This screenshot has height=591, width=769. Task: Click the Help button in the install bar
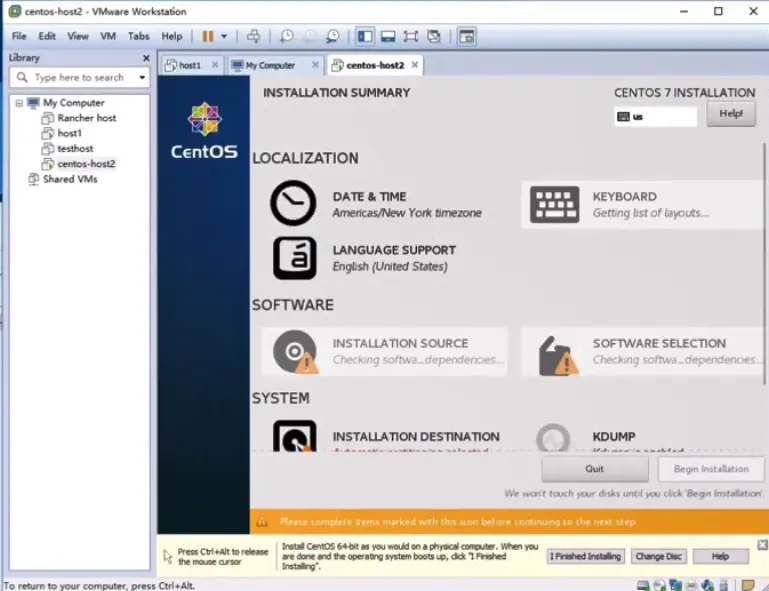[x=720, y=556]
